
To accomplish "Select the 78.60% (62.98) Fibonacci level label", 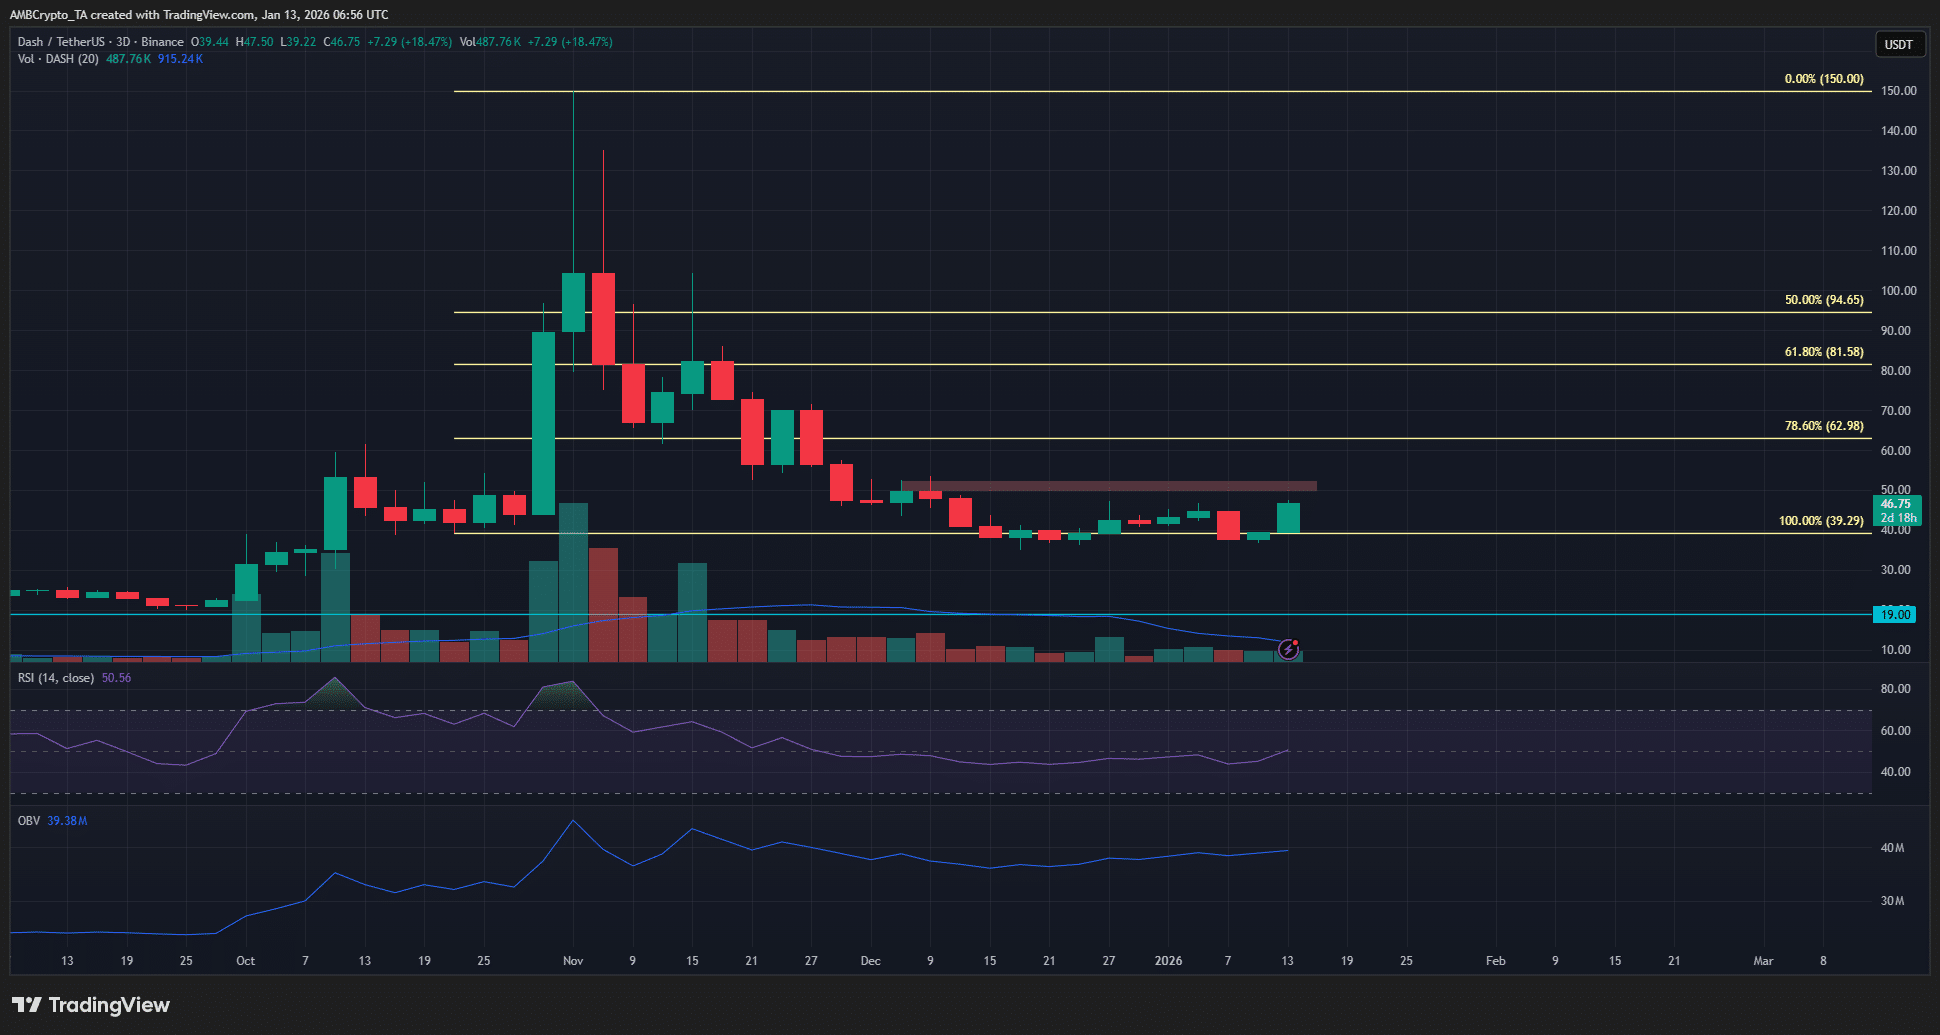I will tap(1824, 426).
